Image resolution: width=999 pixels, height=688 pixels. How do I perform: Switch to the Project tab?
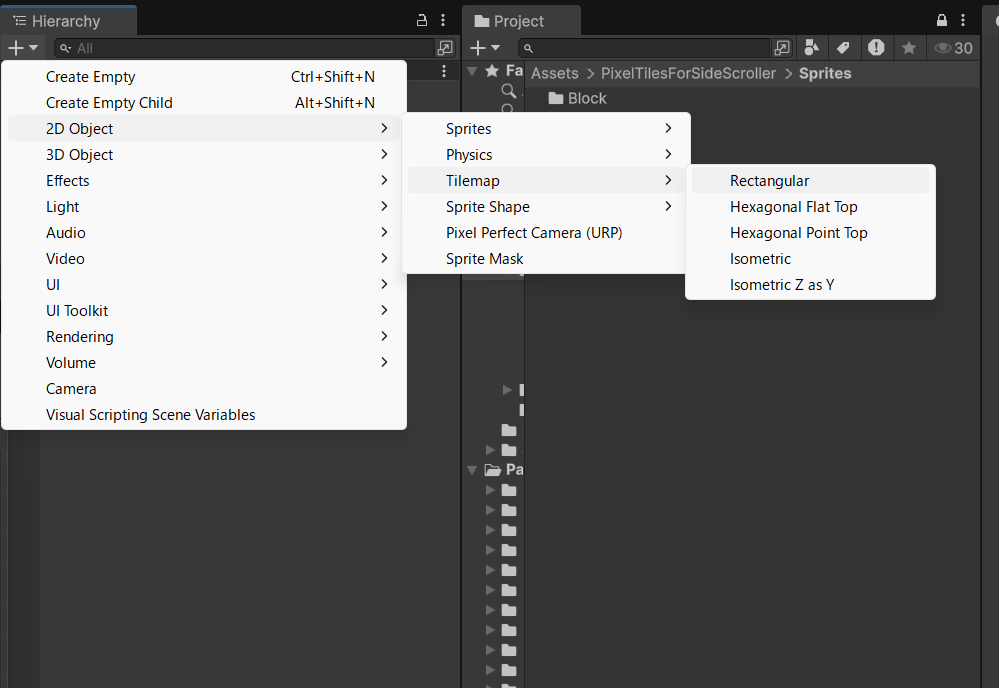[x=521, y=20]
